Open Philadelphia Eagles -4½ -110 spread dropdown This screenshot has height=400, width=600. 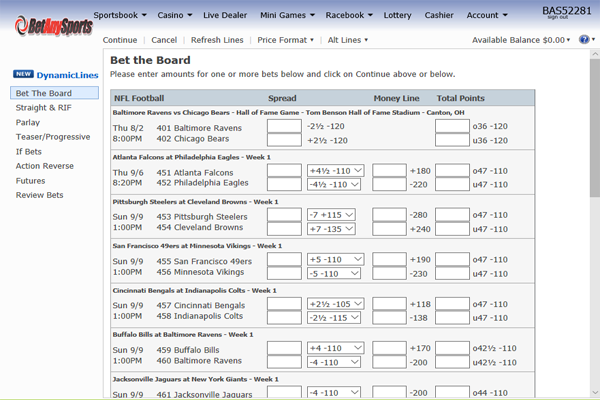coord(334,184)
